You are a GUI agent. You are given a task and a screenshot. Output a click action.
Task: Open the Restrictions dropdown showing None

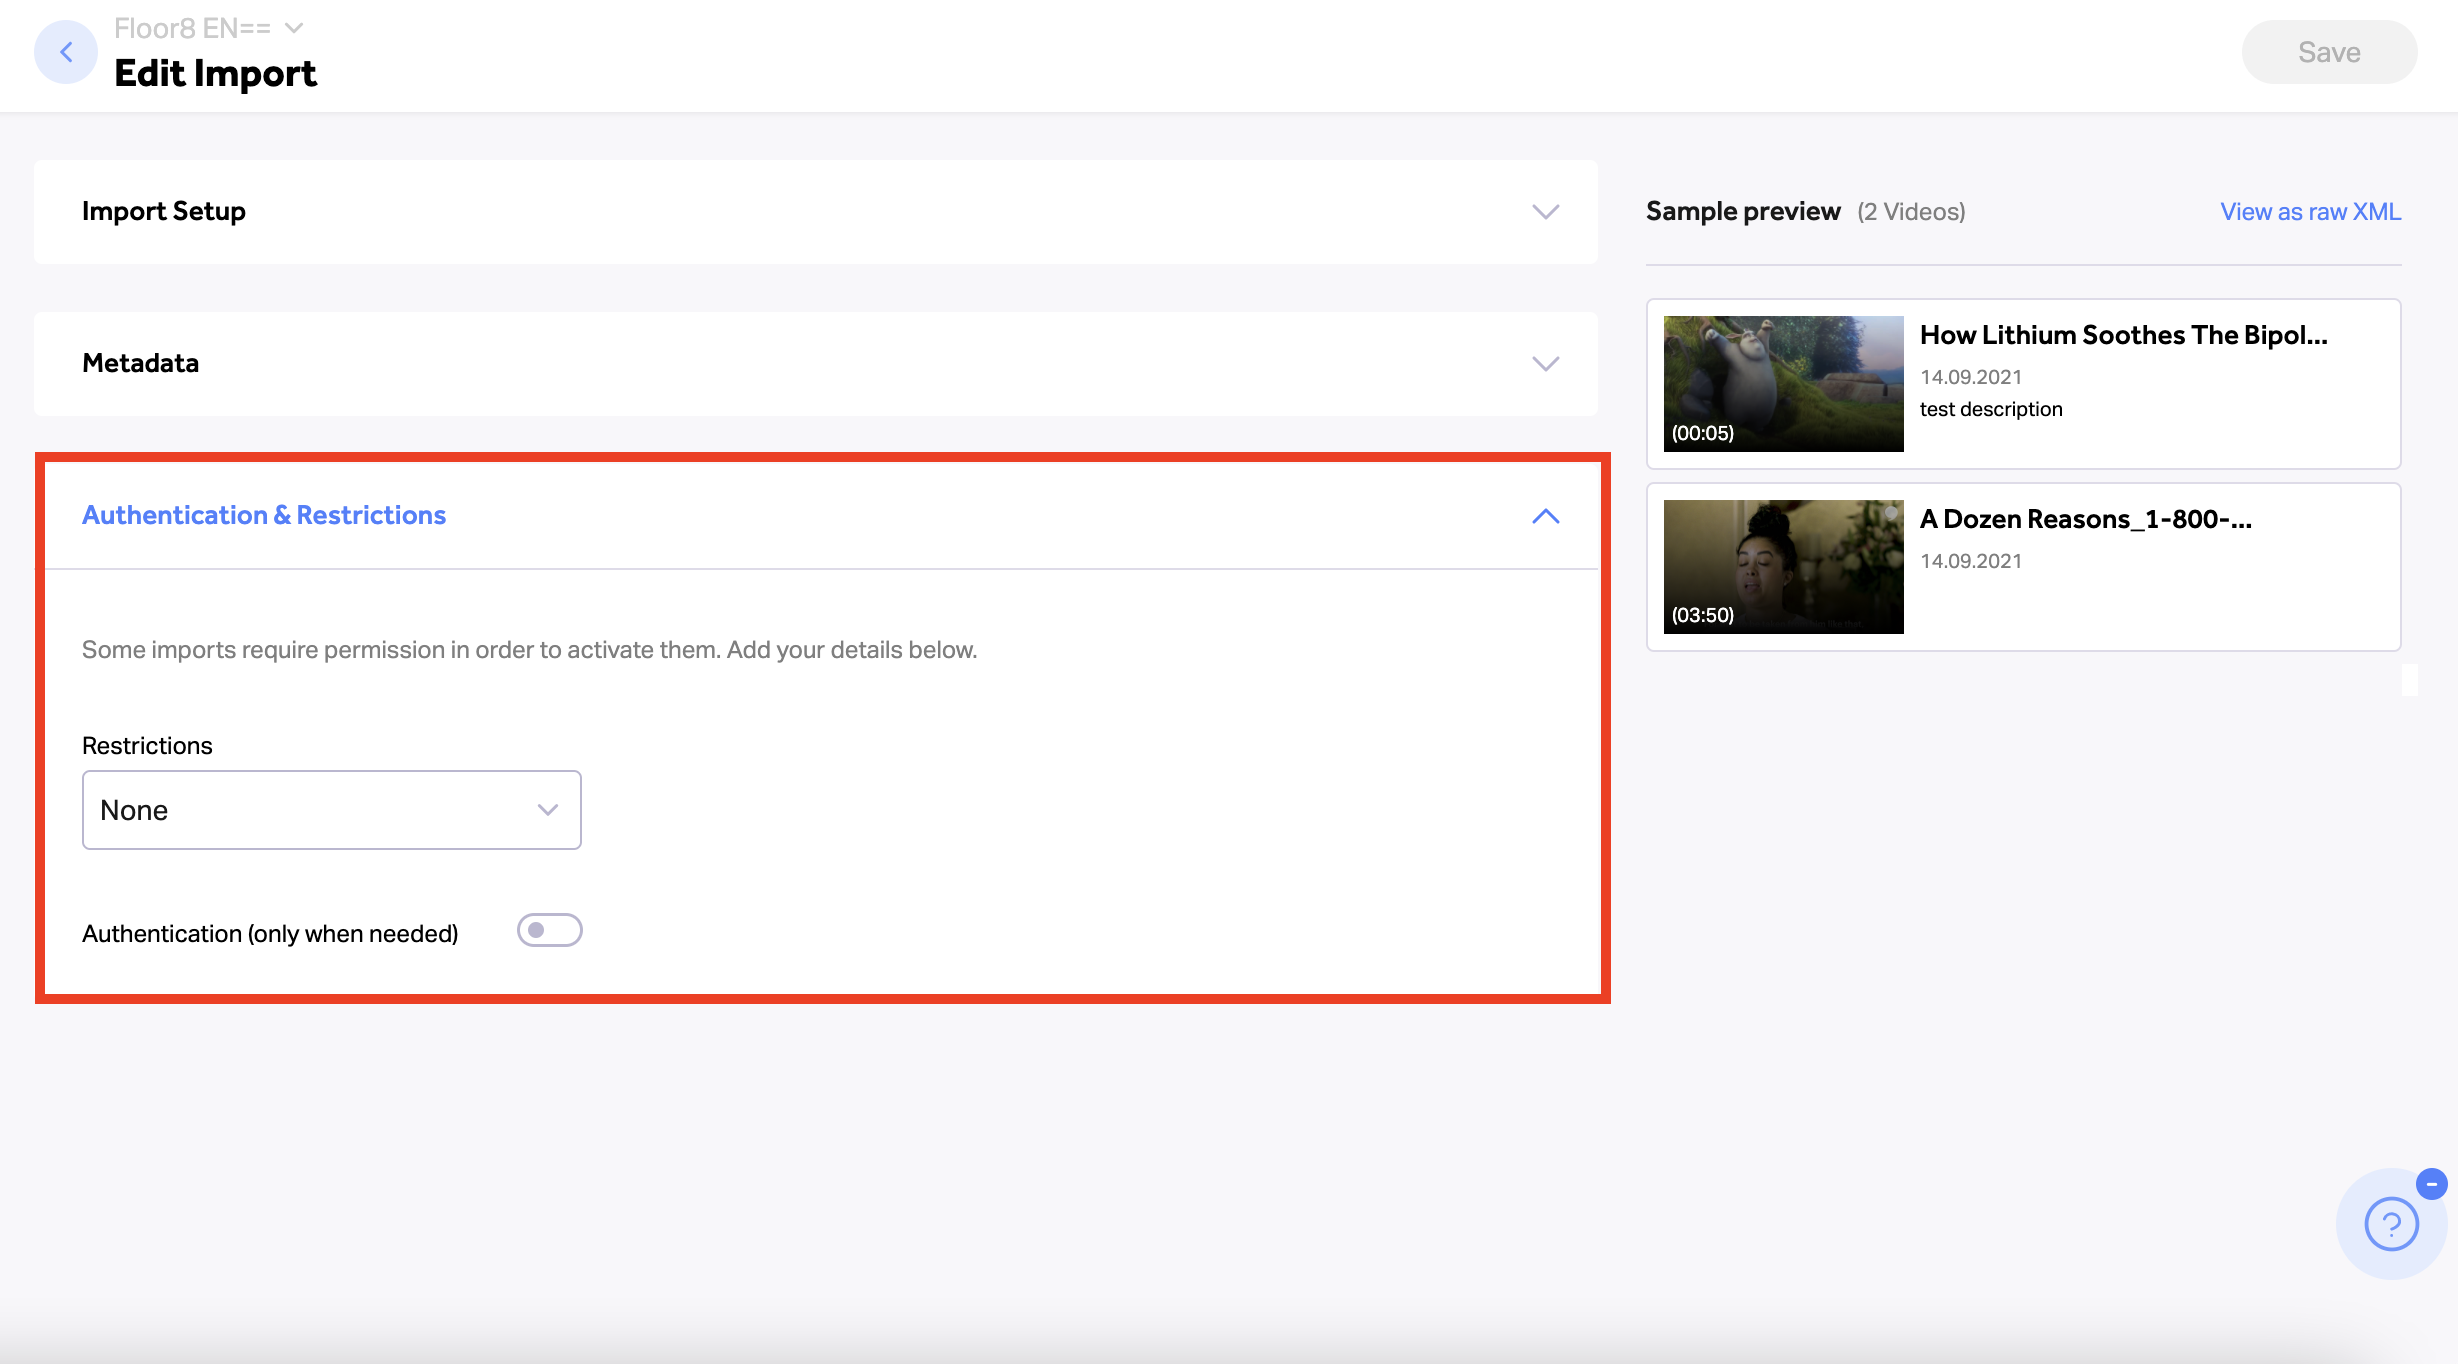(x=332, y=810)
